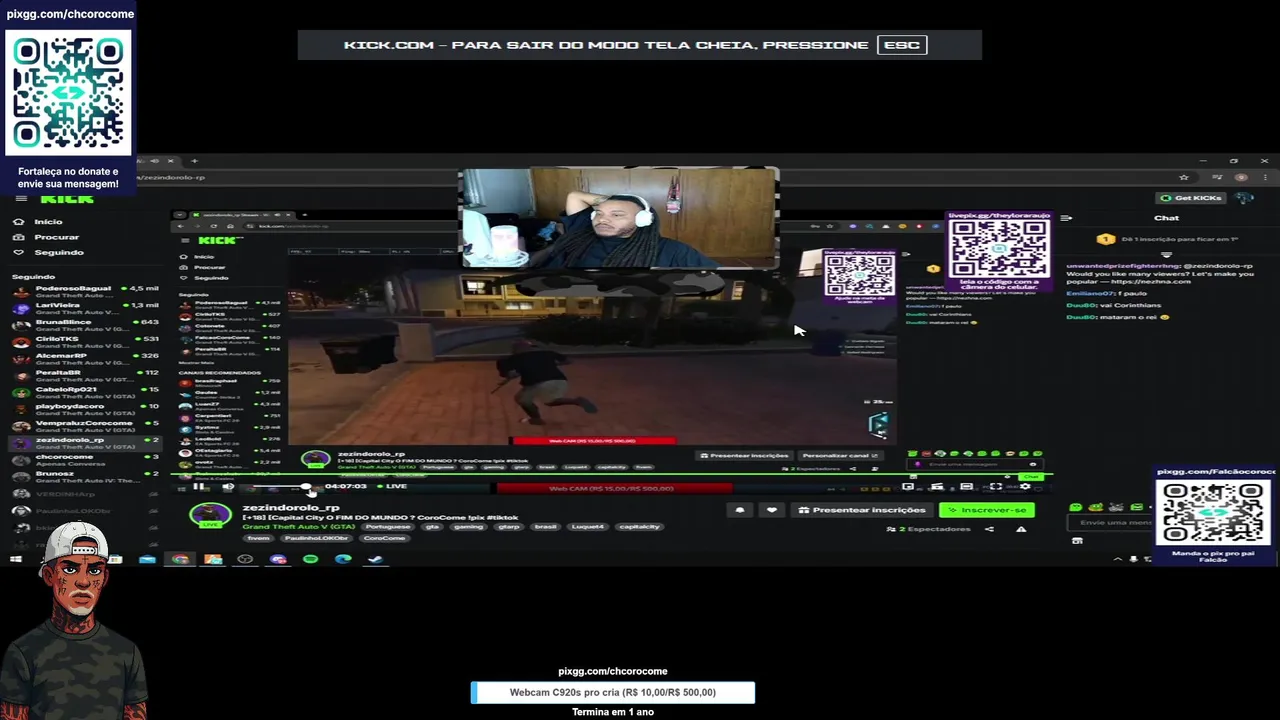The image size is (1280, 720).
Task: Pause the stream in the player
Action: (x=200, y=487)
